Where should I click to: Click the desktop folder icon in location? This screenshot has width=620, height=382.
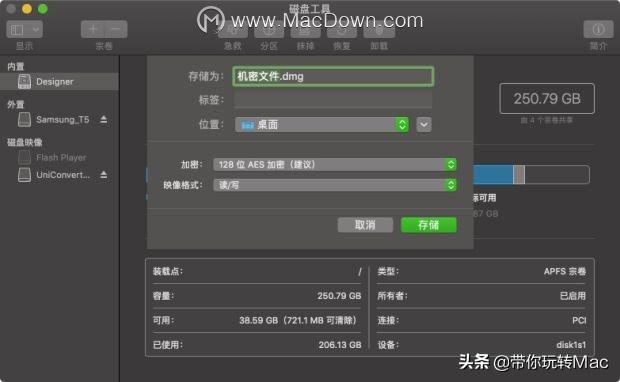tap(247, 125)
